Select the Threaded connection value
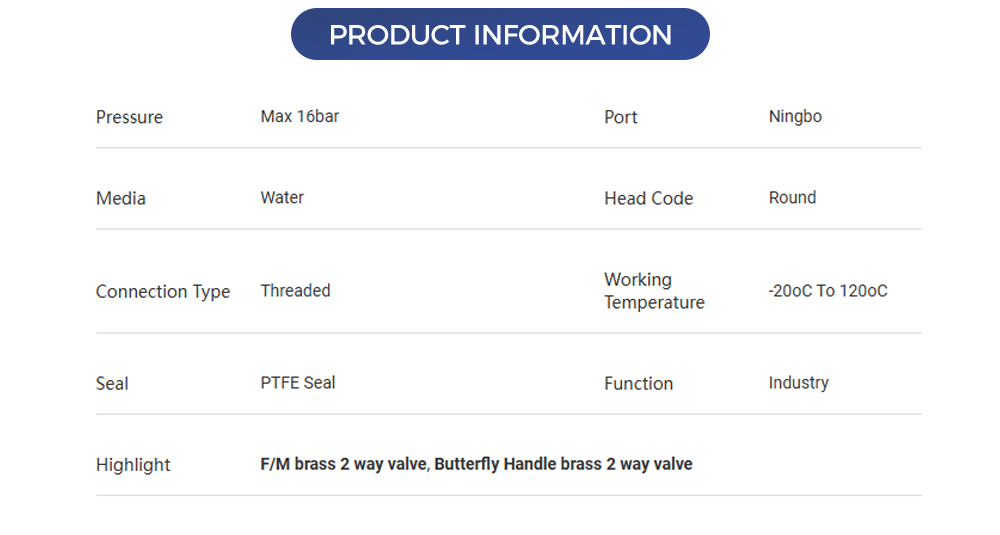 [295, 290]
